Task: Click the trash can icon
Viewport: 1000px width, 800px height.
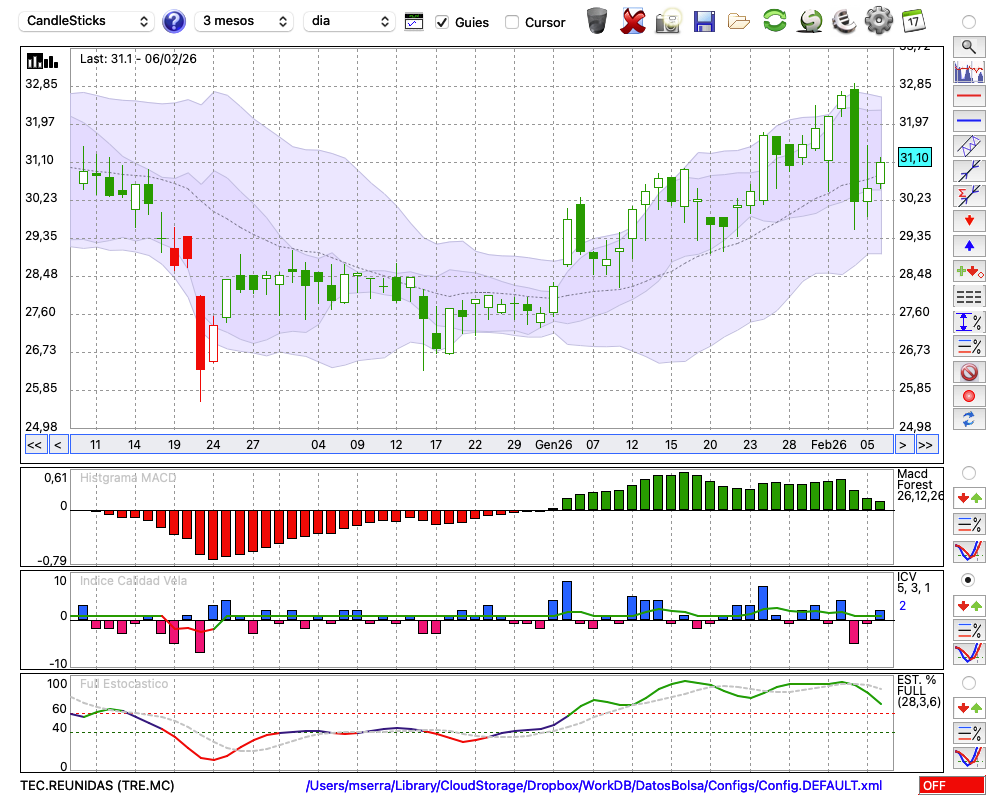Action: 597,21
